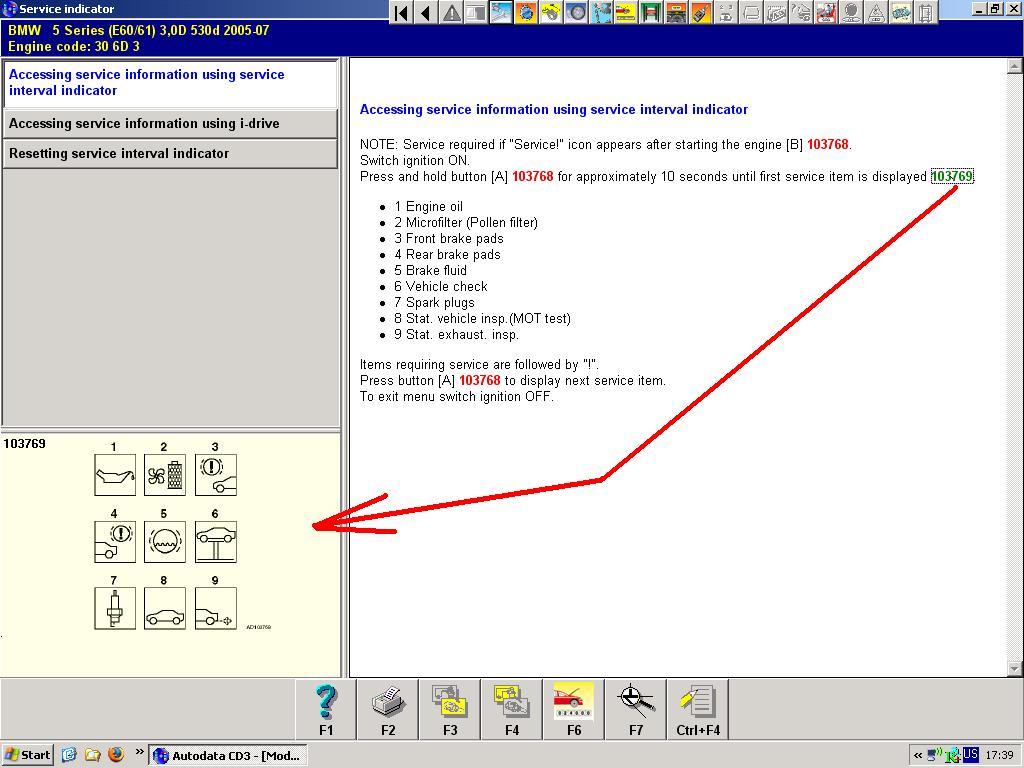Launch Internet Explorer from quick launch

coord(69,755)
